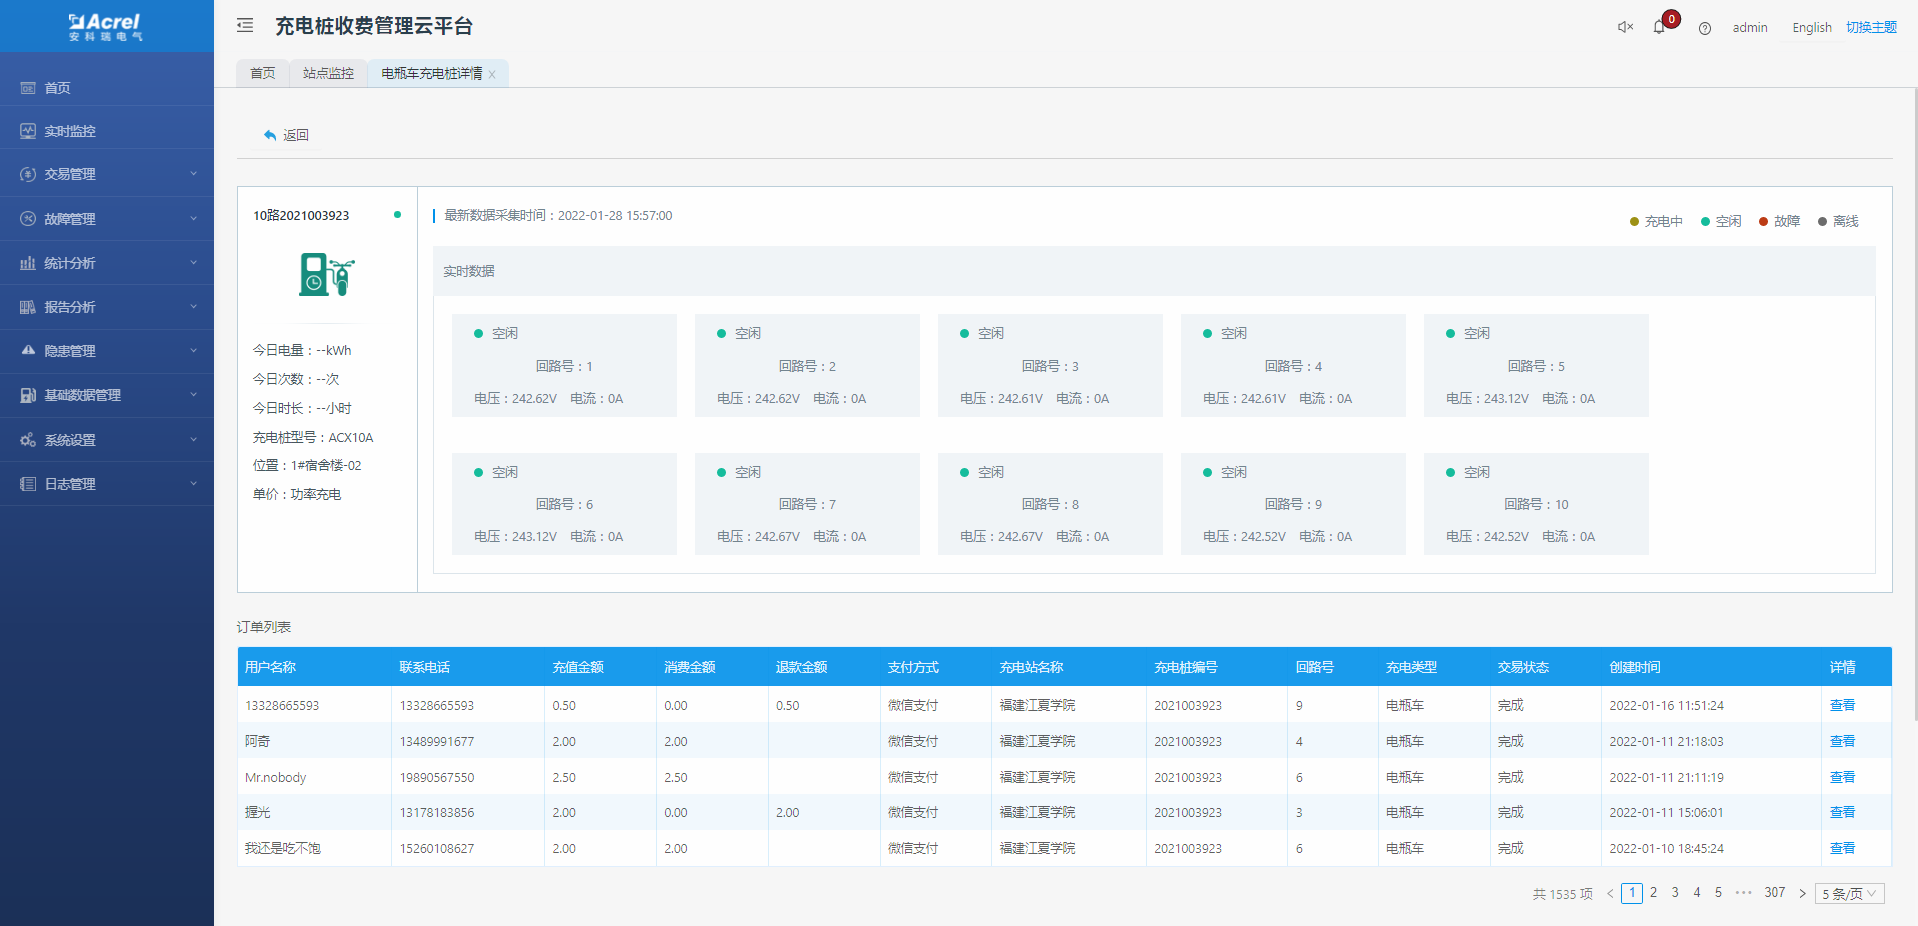
Task: Open the 5 条/页 page size dropdown
Action: [x=1850, y=894]
